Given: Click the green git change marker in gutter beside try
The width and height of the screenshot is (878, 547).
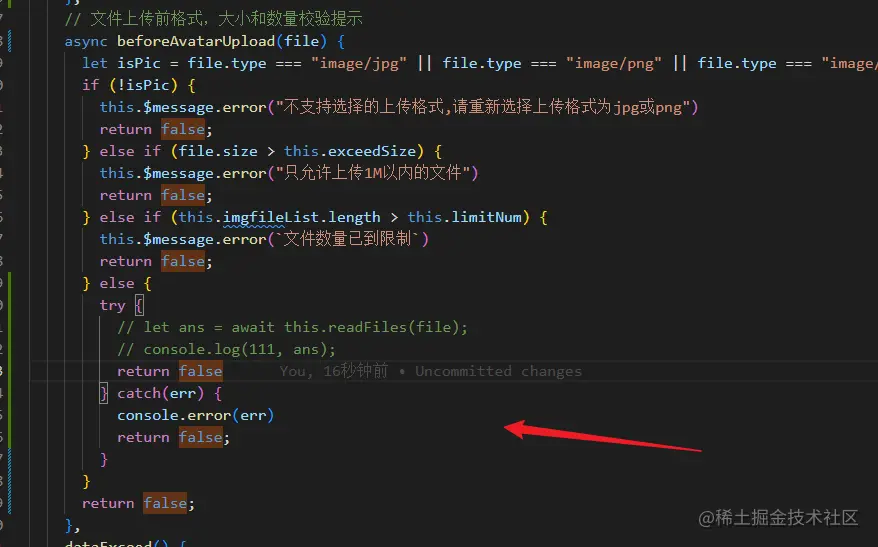Looking at the screenshot, I should point(10,306).
